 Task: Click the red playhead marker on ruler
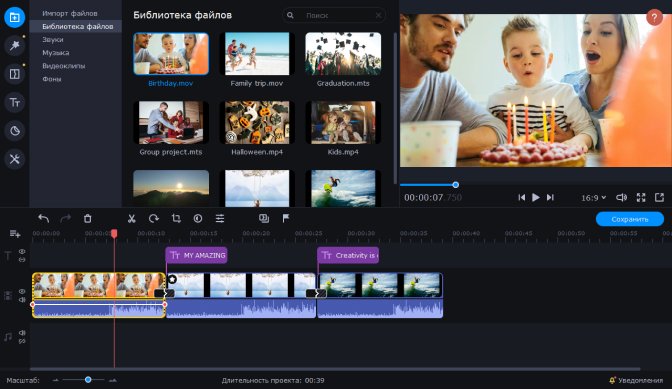(114, 233)
